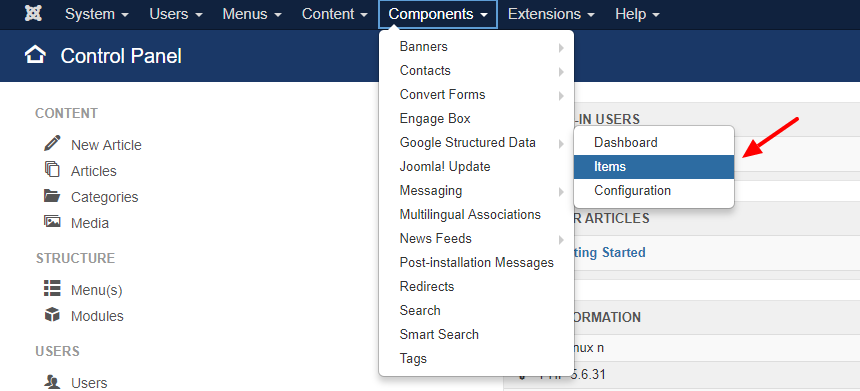This screenshot has width=860, height=391.
Task: Click the list icon beside Menu(s)
Action: (52, 288)
